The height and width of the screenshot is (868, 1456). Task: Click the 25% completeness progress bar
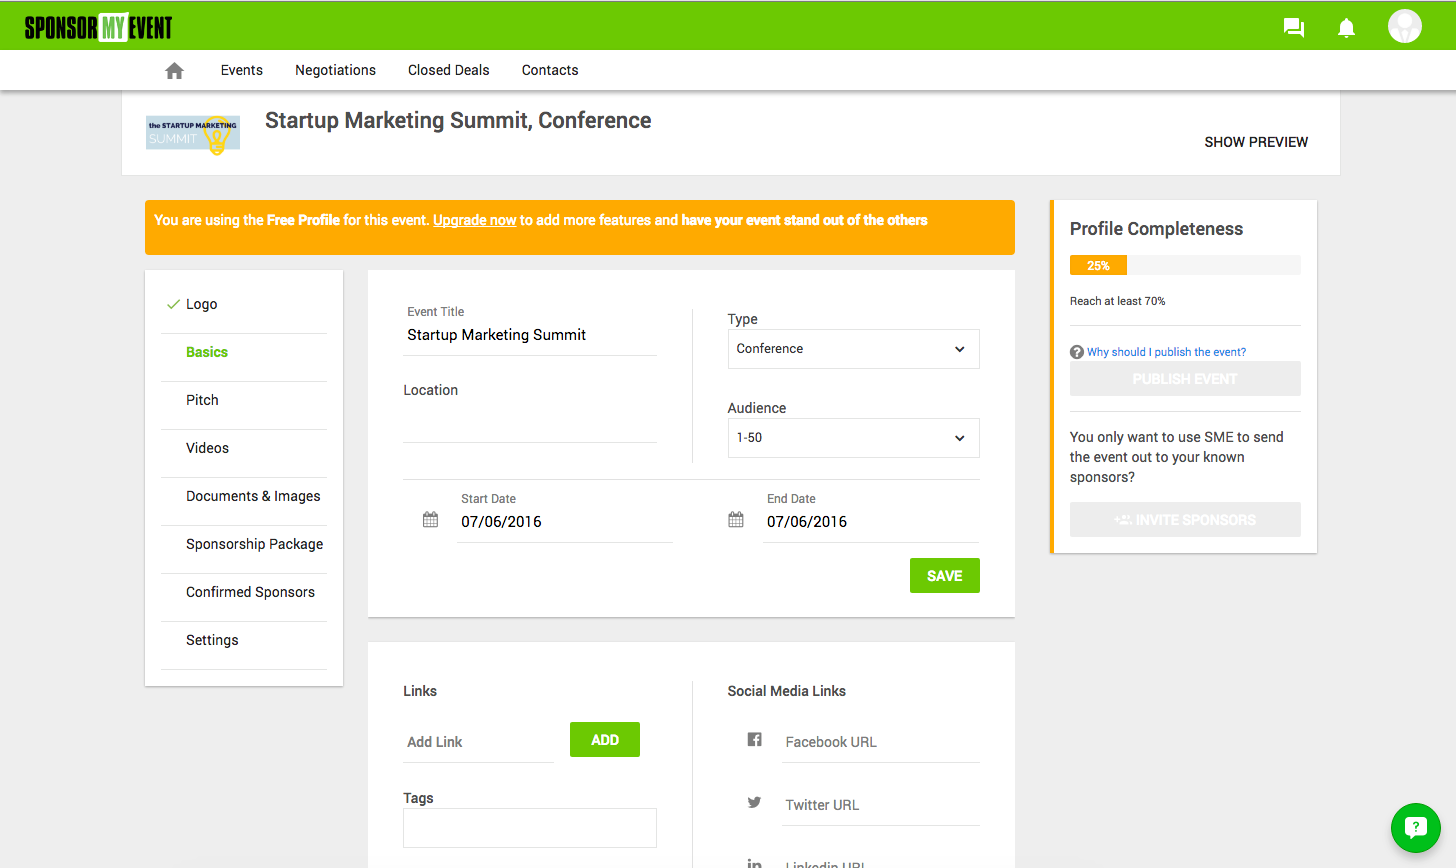pos(1185,265)
